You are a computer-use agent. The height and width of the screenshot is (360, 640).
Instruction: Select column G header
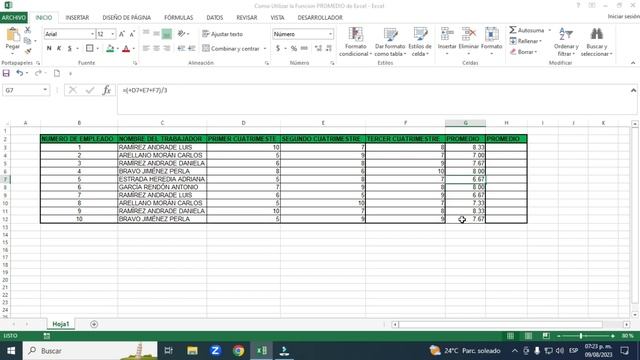[465, 123]
